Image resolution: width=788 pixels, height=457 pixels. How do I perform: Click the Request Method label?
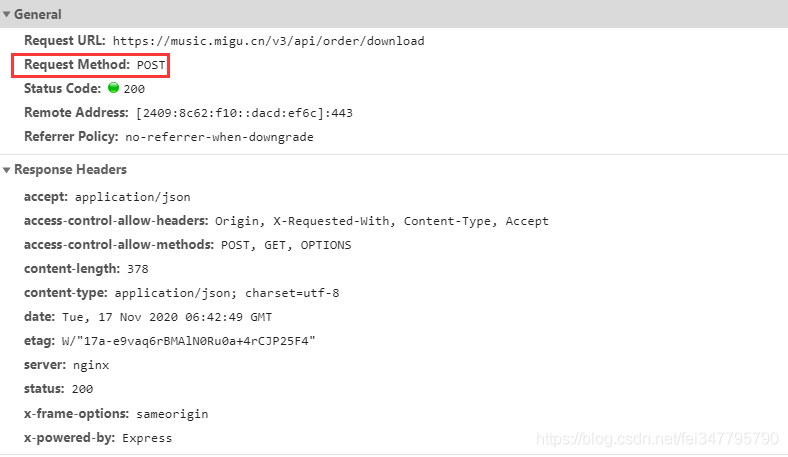[x=77, y=64]
